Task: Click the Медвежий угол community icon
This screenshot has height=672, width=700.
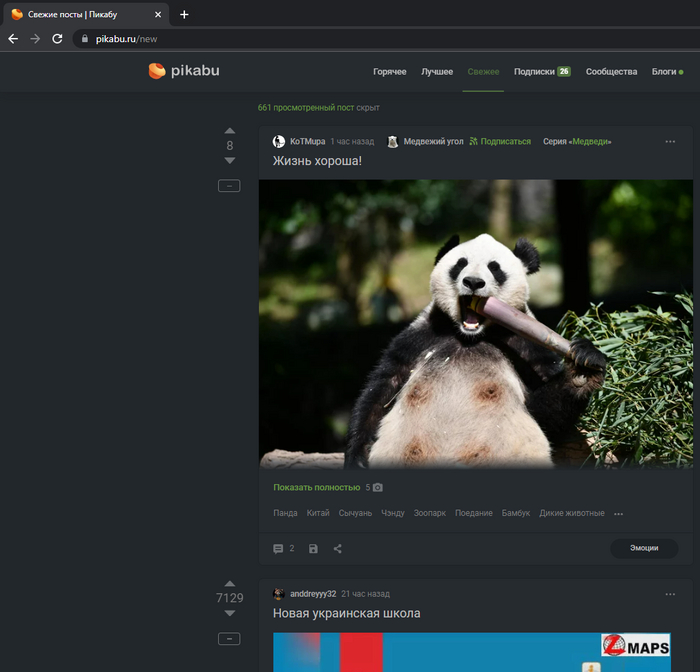Action: pyautogui.click(x=392, y=142)
